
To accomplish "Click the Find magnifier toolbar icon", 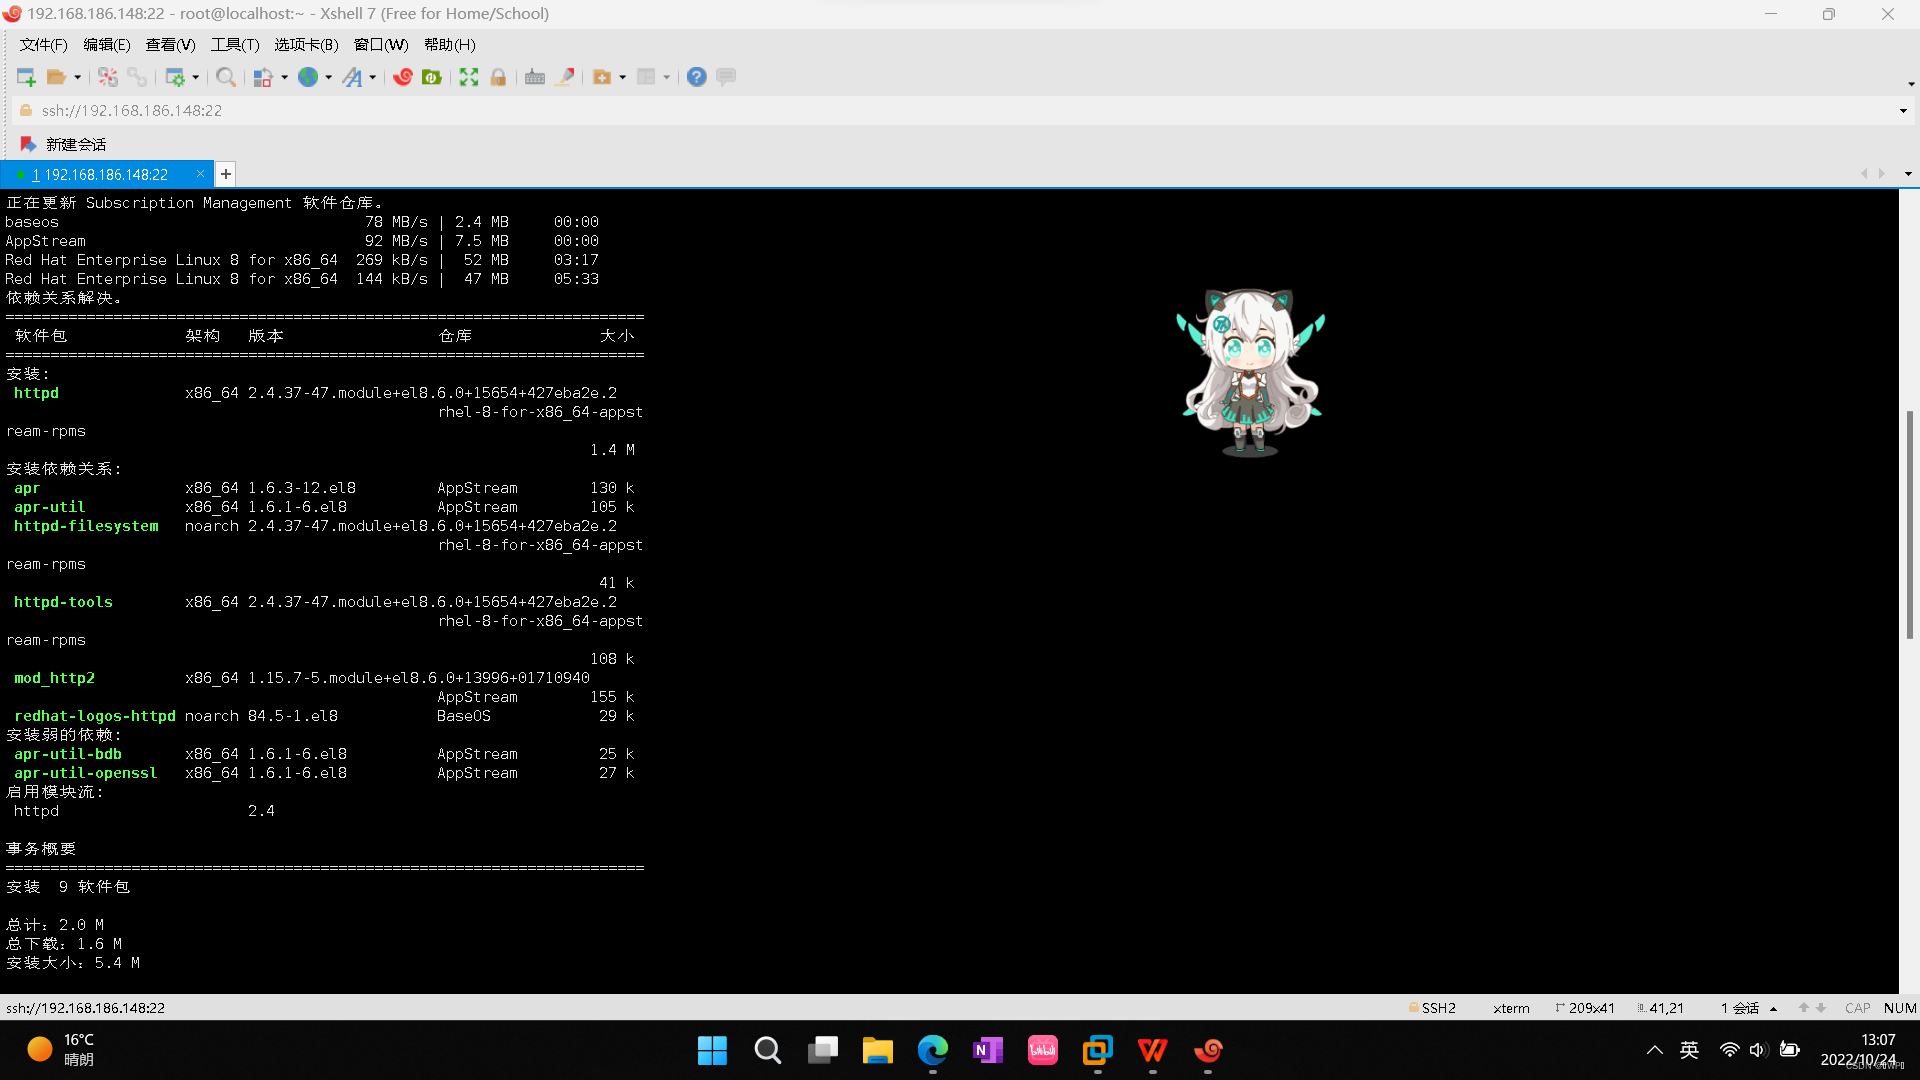I will pyautogui.click(x=226, y=77).
